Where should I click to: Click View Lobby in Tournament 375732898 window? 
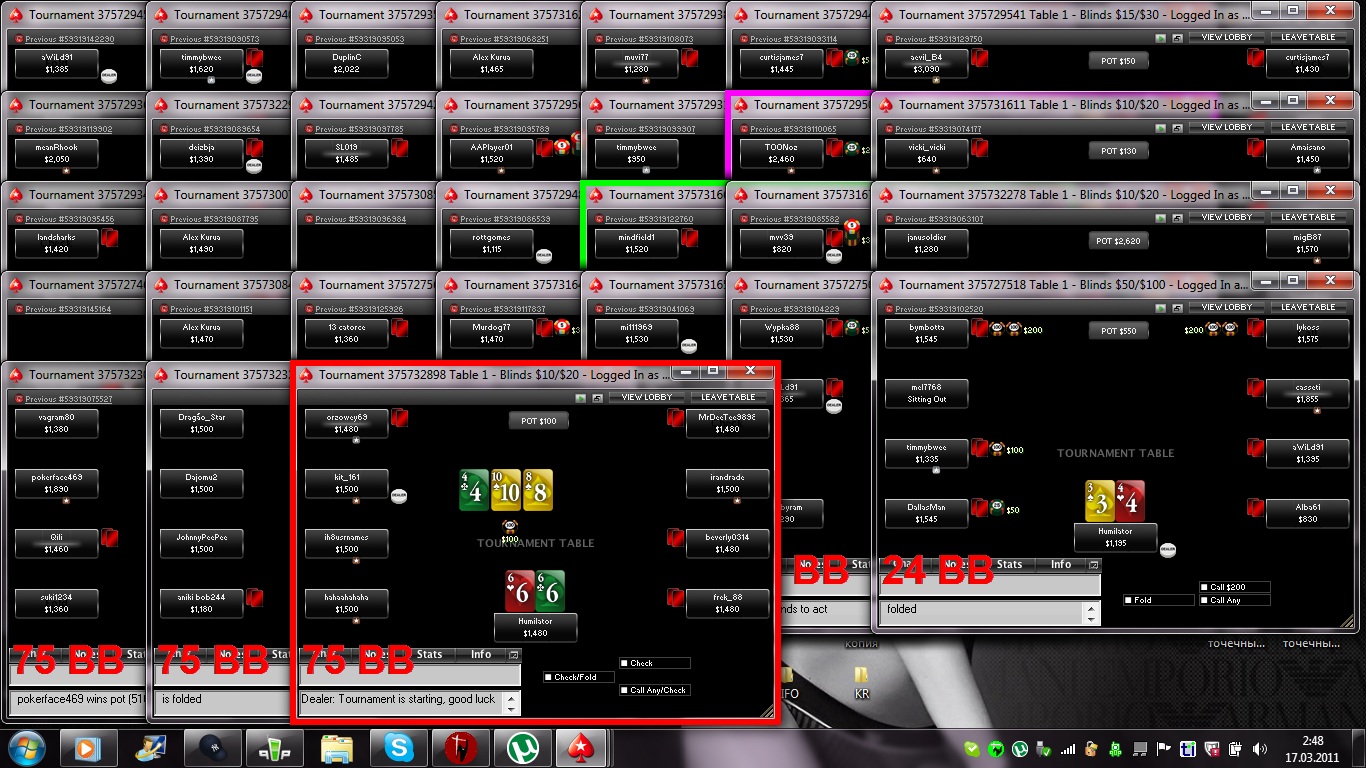(646, 397)
